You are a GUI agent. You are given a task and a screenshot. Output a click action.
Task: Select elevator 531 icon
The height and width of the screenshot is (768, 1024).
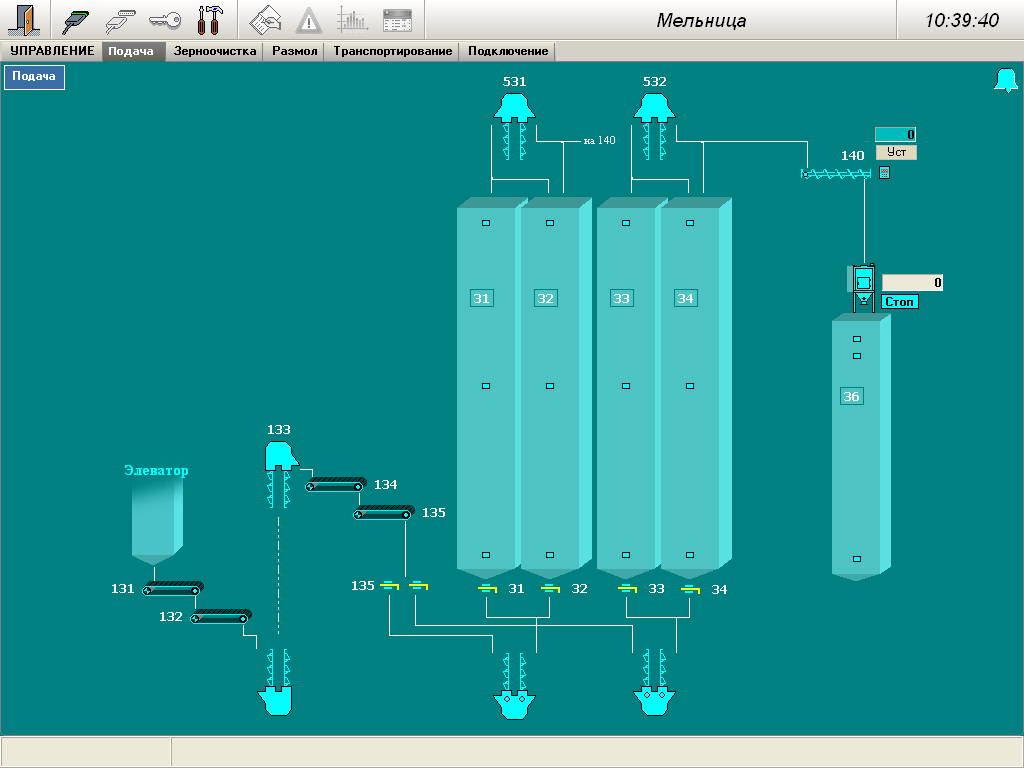coord(514,106)
